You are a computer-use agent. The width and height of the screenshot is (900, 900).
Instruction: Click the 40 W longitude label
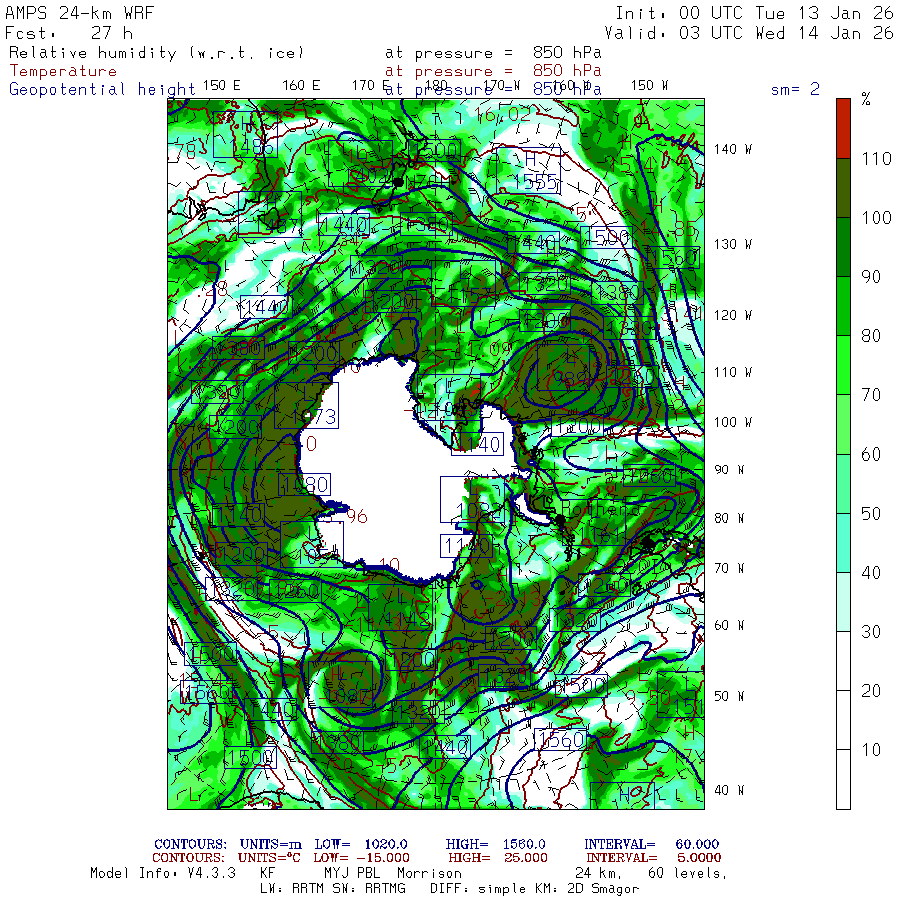728,789
